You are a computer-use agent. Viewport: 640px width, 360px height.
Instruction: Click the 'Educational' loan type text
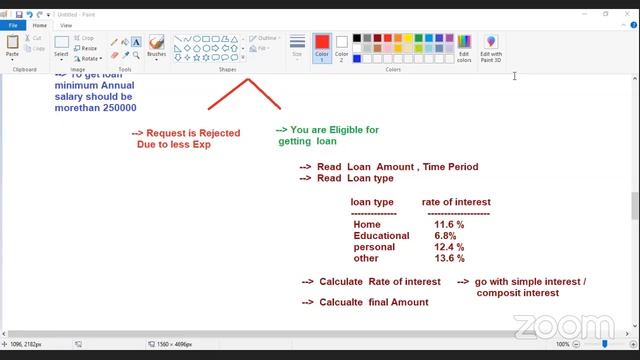pos(381,236)
